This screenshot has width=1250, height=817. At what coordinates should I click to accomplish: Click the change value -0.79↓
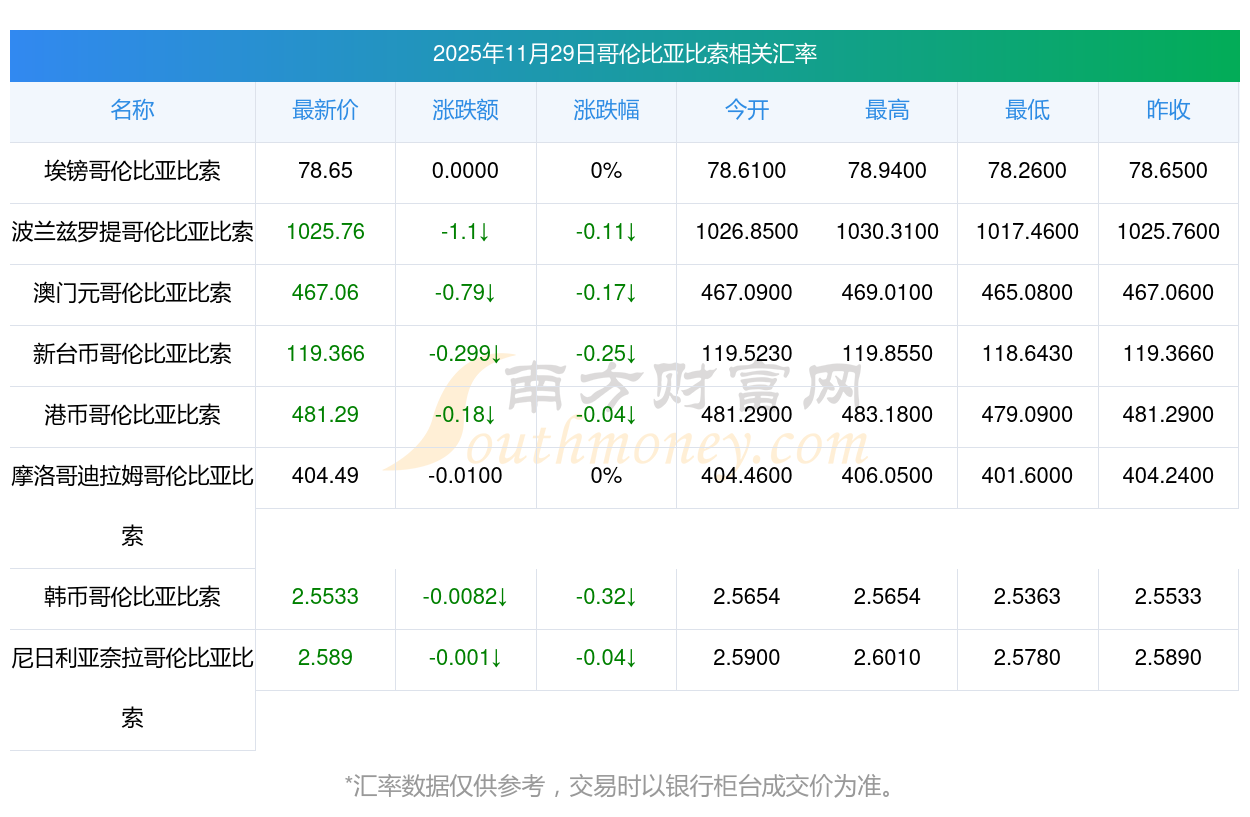466,293
